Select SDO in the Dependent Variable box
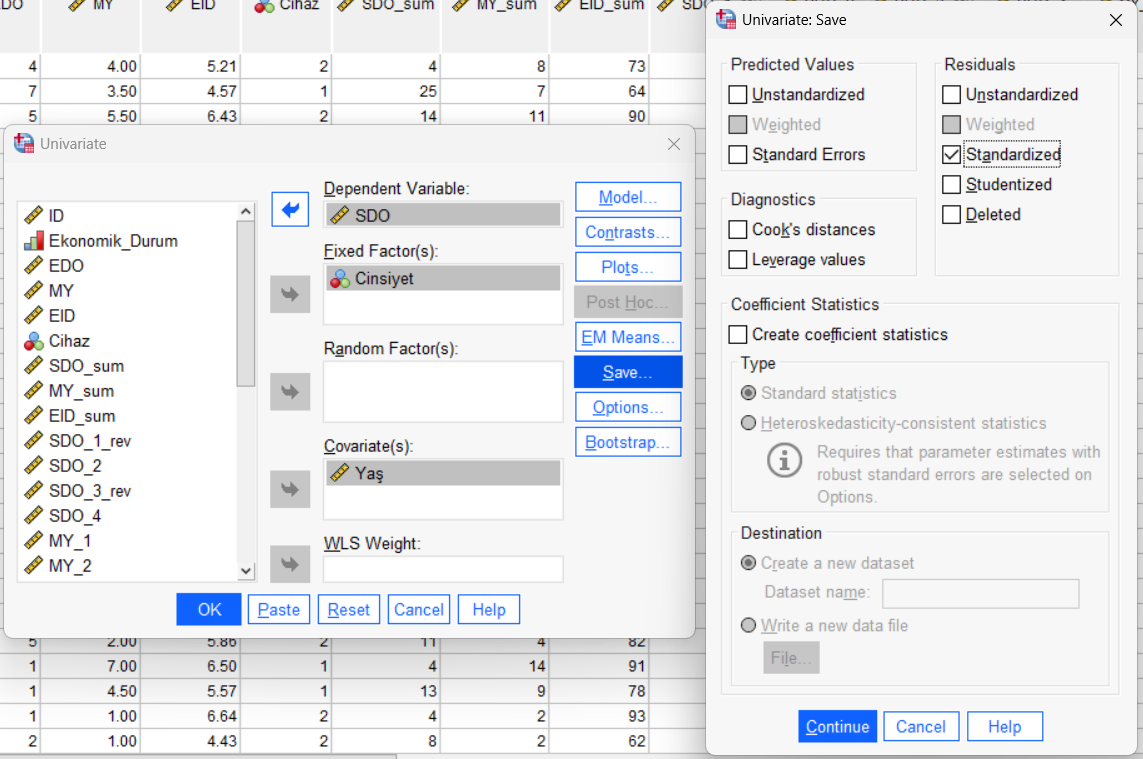Image resolution: width=1143 pixels, height=759 pixels. click(x=372, y=216)
